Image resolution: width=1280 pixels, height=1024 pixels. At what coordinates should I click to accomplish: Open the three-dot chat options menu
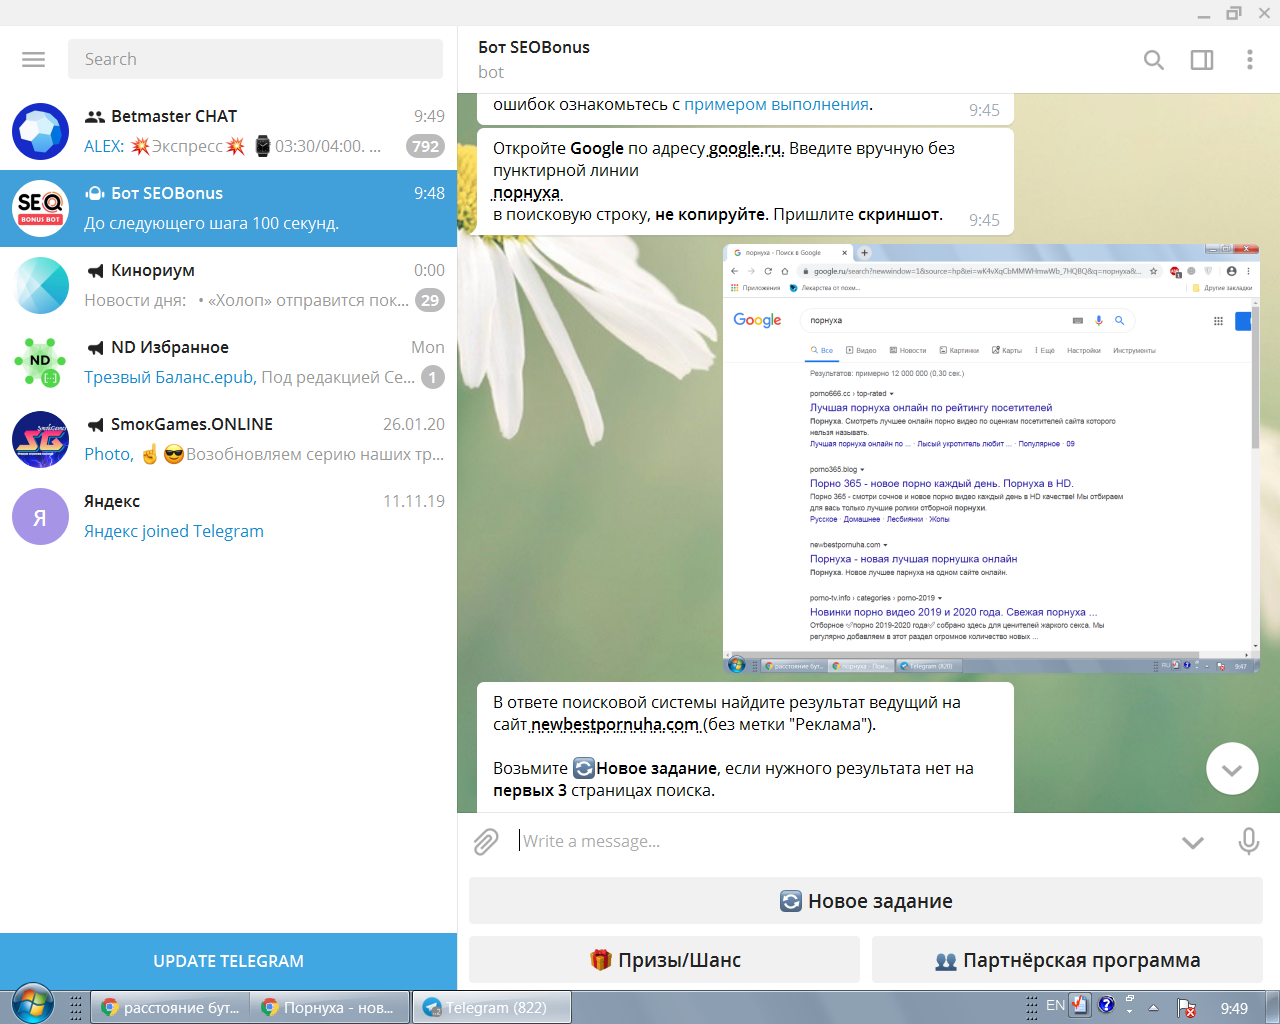pos(1249,60)
